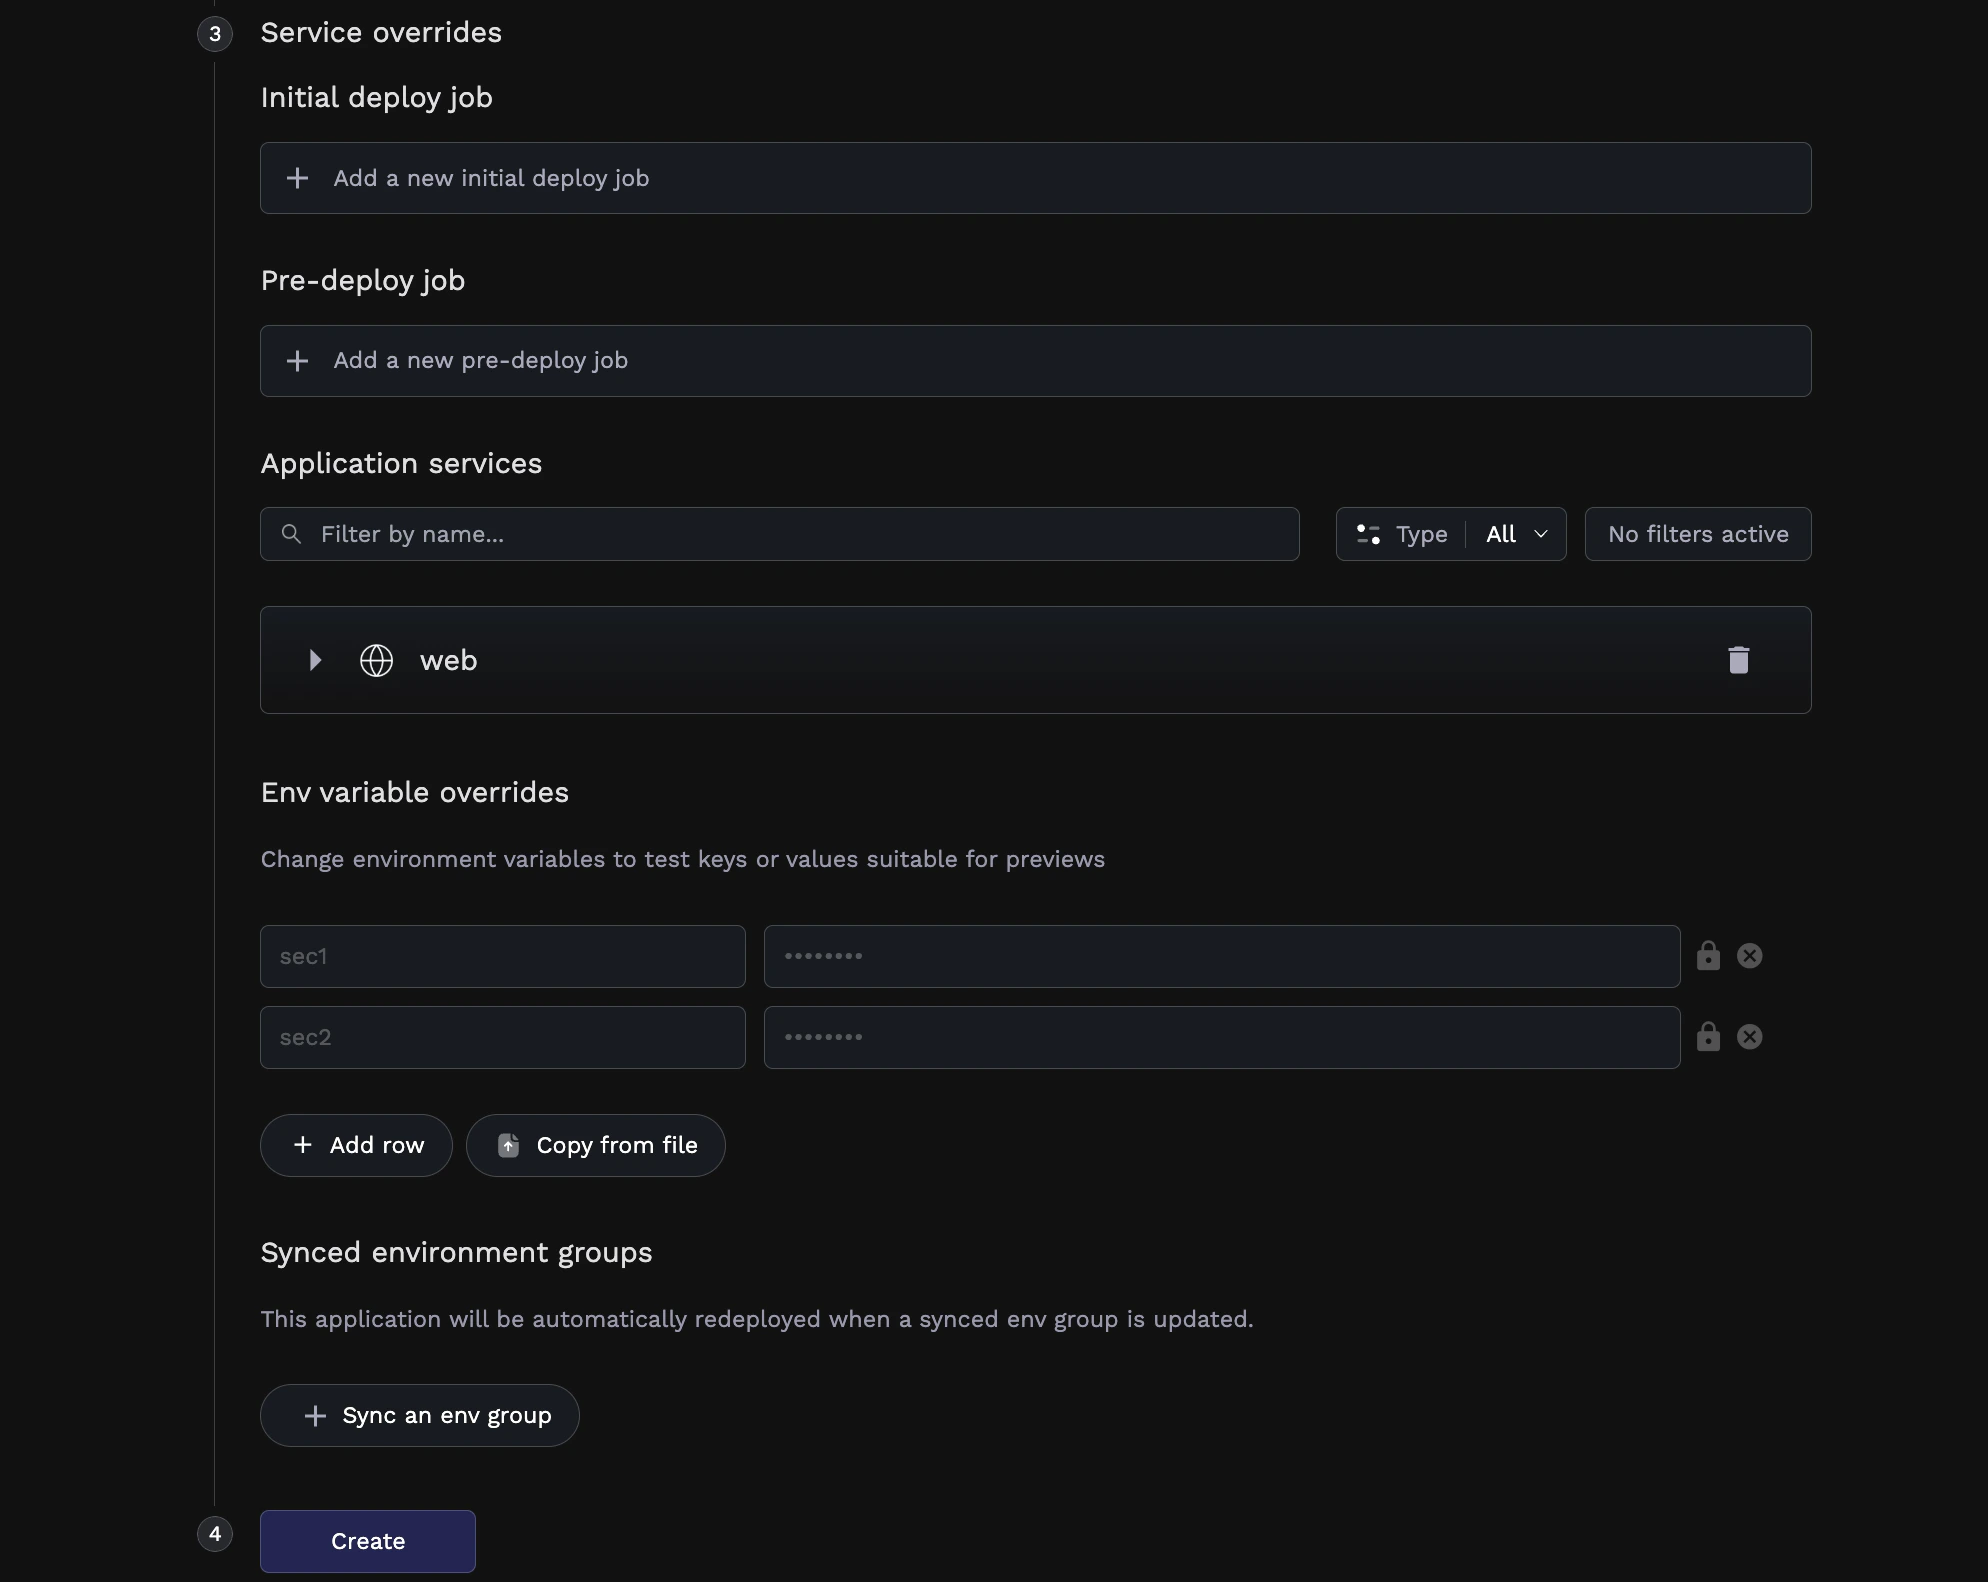Click the upload icon on Copy from file

coord(510,1145)
